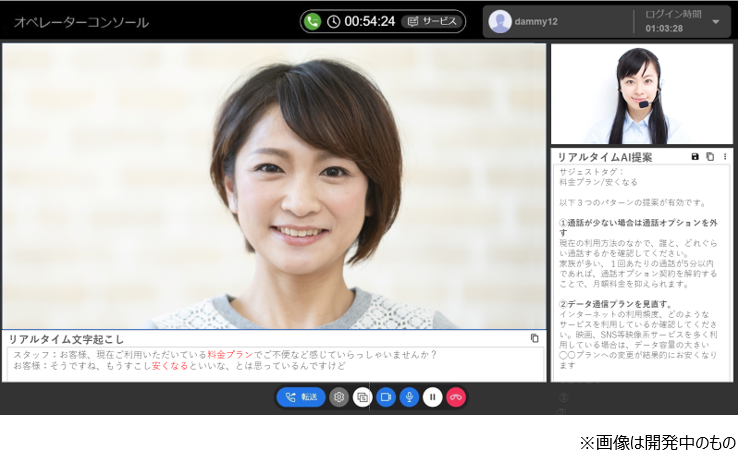The height and width of the screenshot is (458, 738).
Task: Expand the login time dropdown arrow
Action: [x=715, y=22]
